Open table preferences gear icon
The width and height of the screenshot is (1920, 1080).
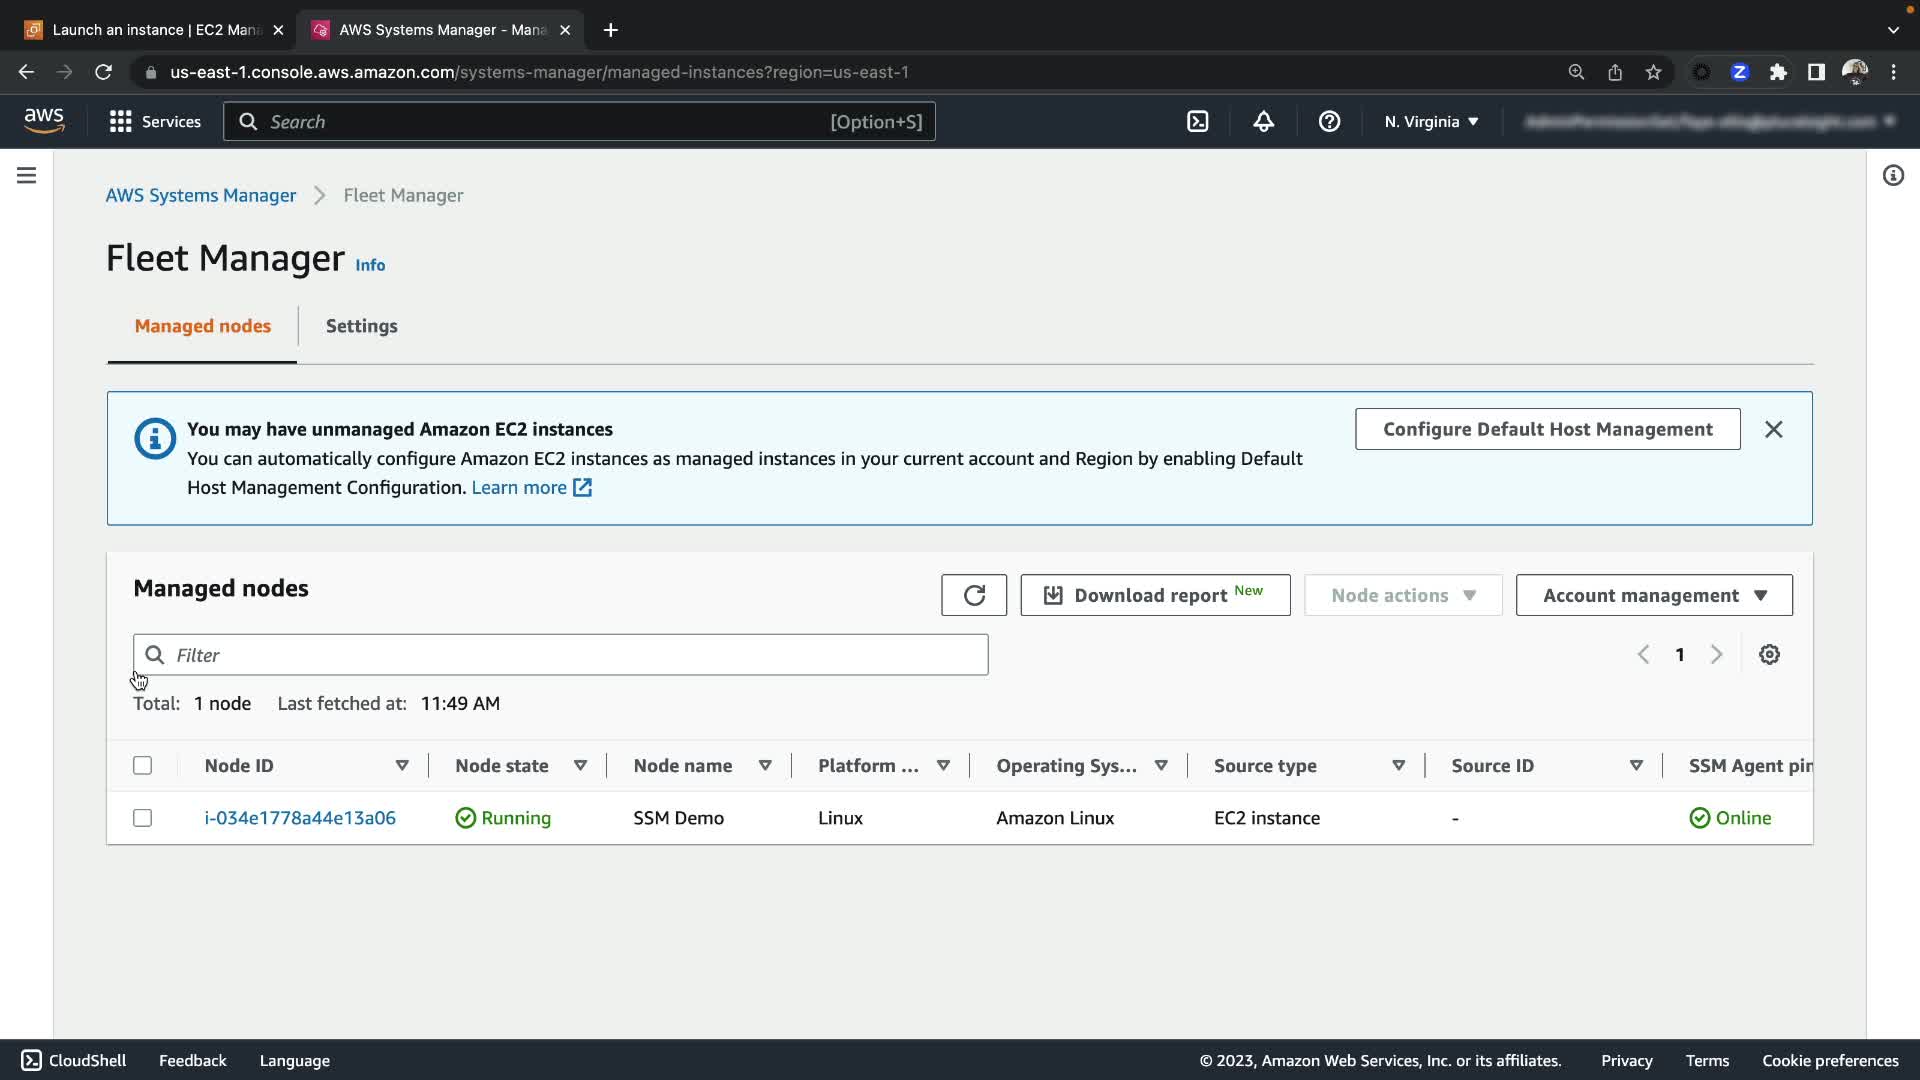(x=1769, y=654)
